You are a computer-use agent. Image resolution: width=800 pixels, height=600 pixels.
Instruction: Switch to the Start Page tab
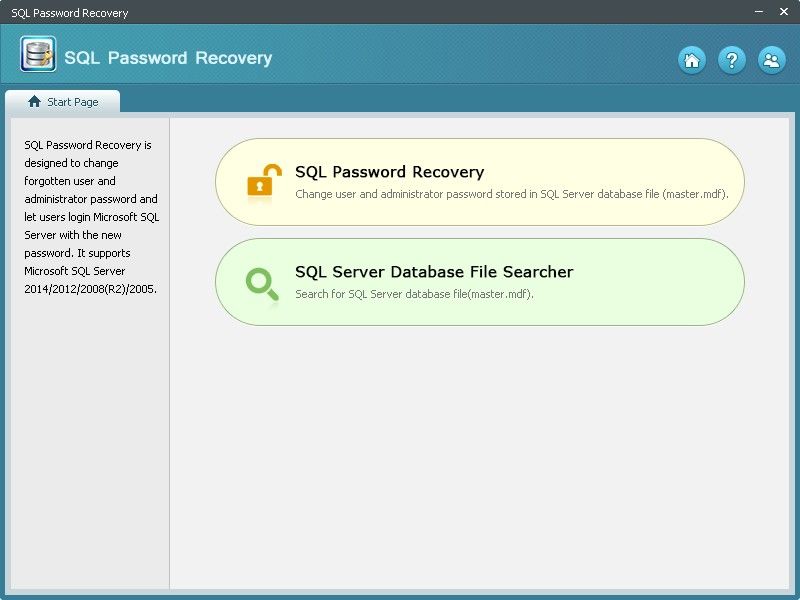tap(63, 102)
